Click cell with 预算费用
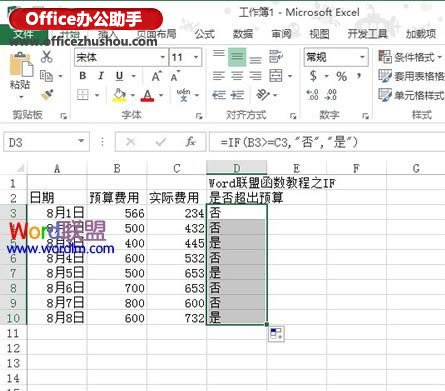The image size is (445, 391). [x=117, y=198]
